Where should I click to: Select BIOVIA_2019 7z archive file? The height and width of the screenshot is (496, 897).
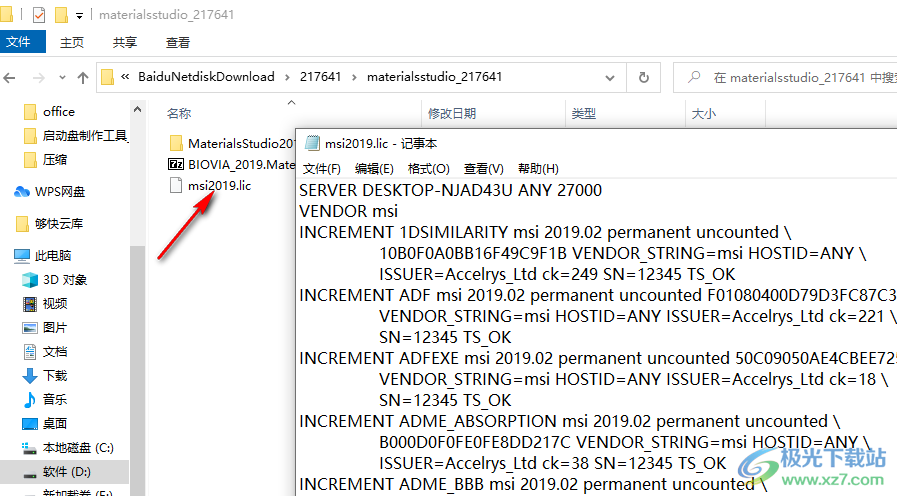click(232, 165)
